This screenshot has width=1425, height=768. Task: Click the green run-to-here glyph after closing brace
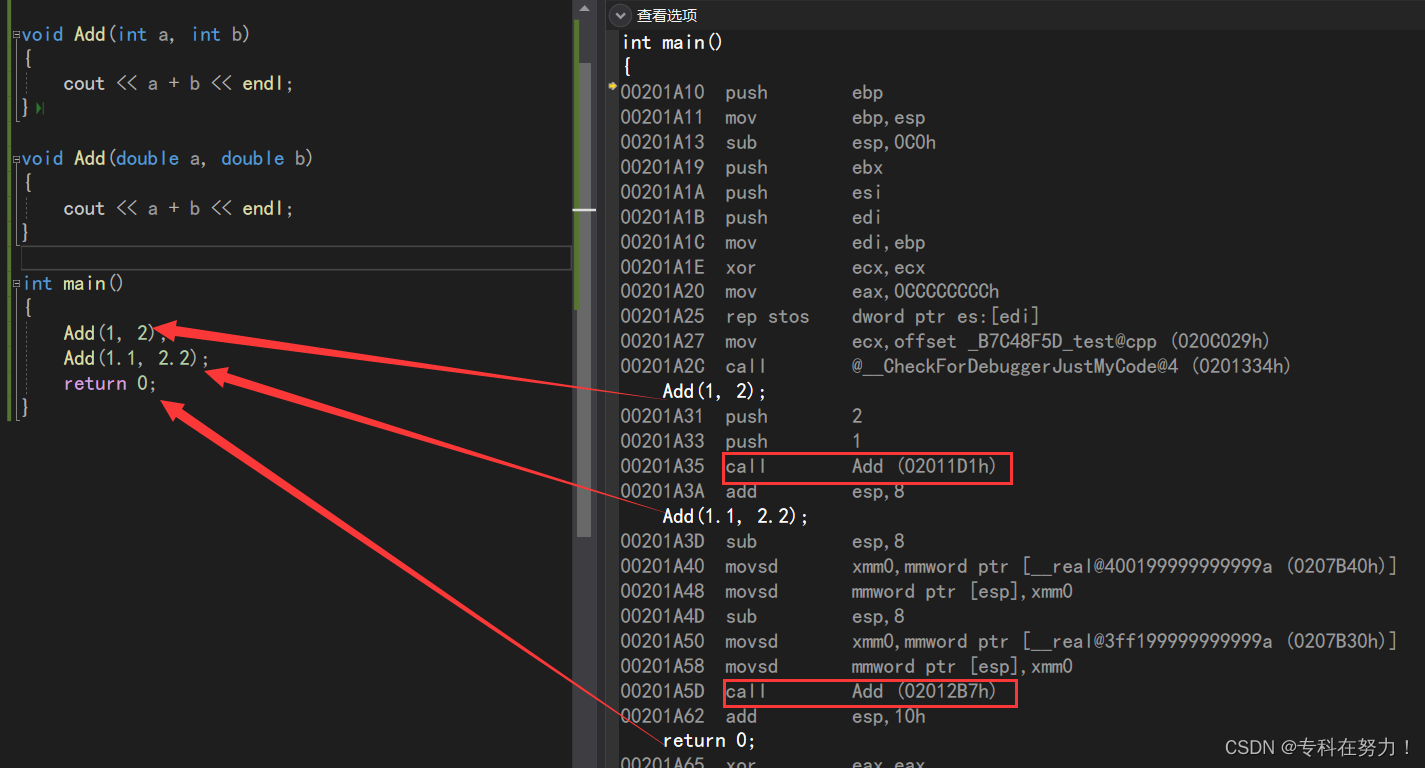click(x=40, y=108)
